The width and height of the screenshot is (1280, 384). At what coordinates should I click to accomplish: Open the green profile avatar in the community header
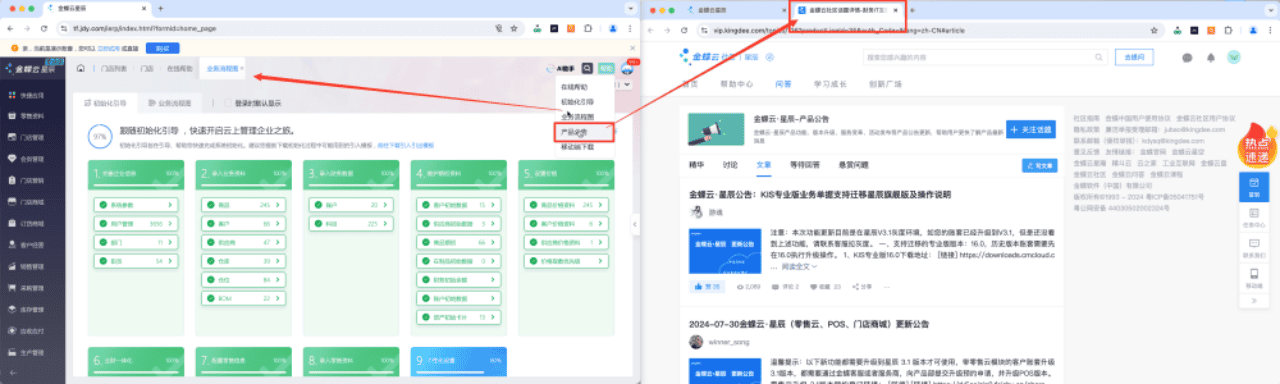click(1233, 57)
